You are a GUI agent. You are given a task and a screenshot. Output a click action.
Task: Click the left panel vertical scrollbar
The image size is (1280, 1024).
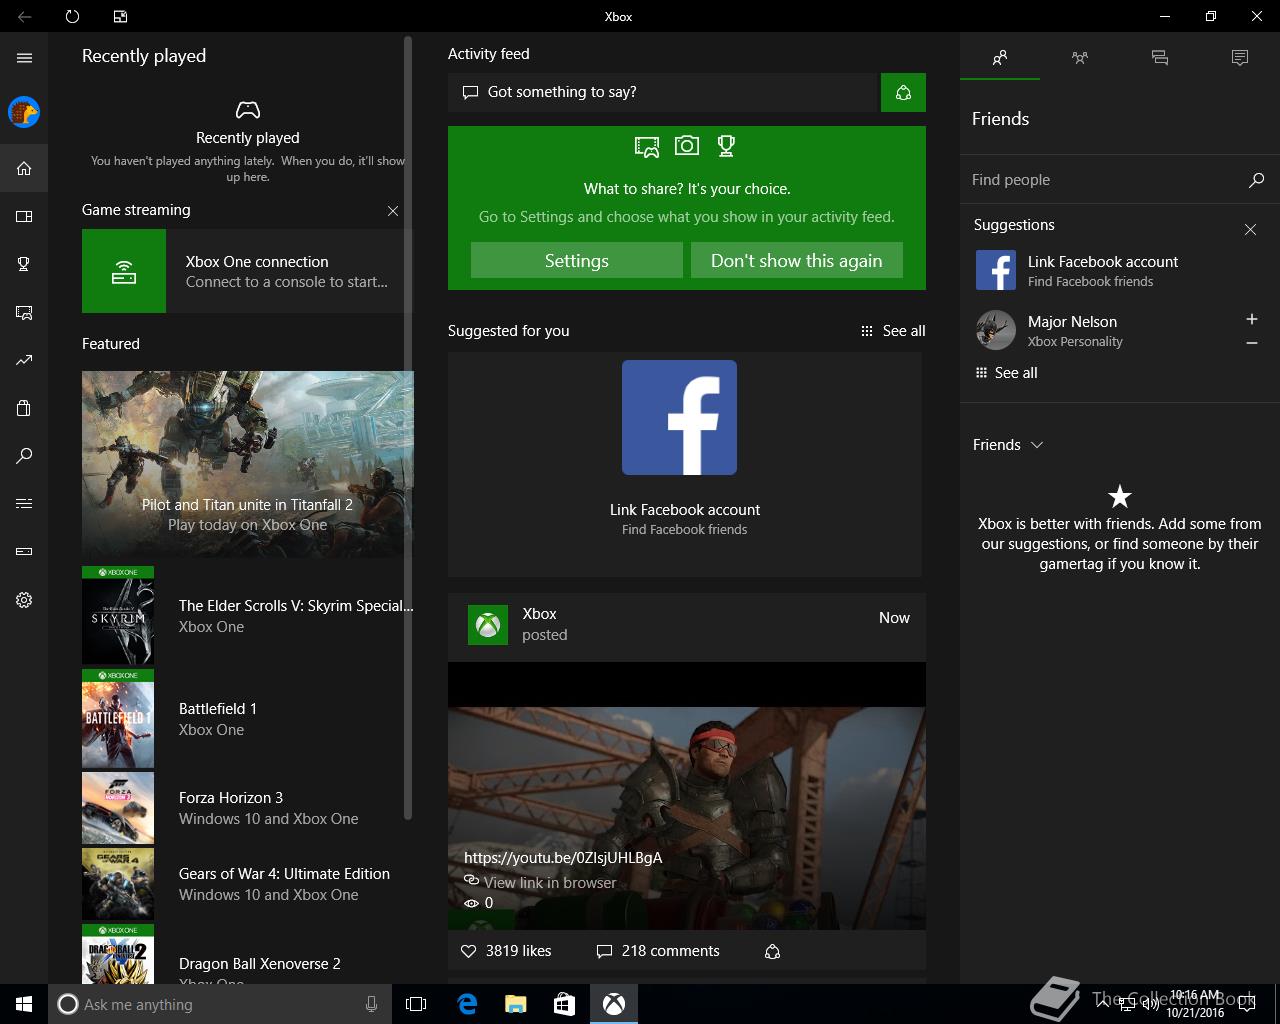pyautogui.click(x=408, y=430)
